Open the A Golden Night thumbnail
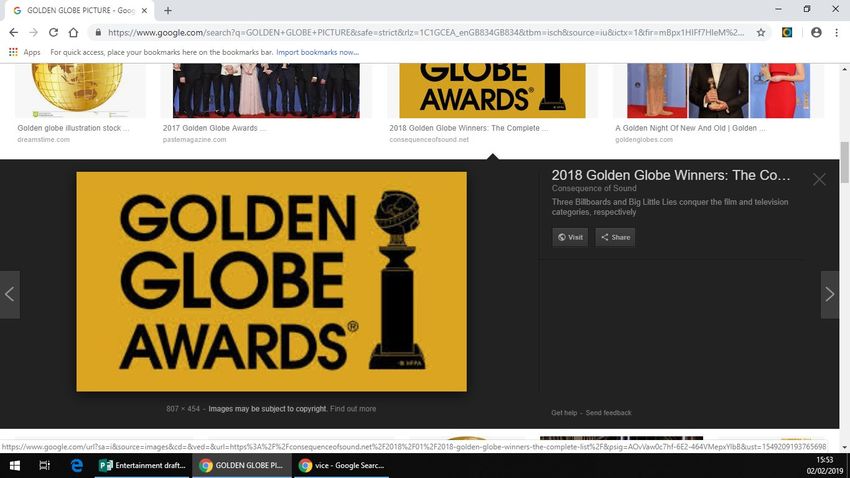 [x=718, y=90]
